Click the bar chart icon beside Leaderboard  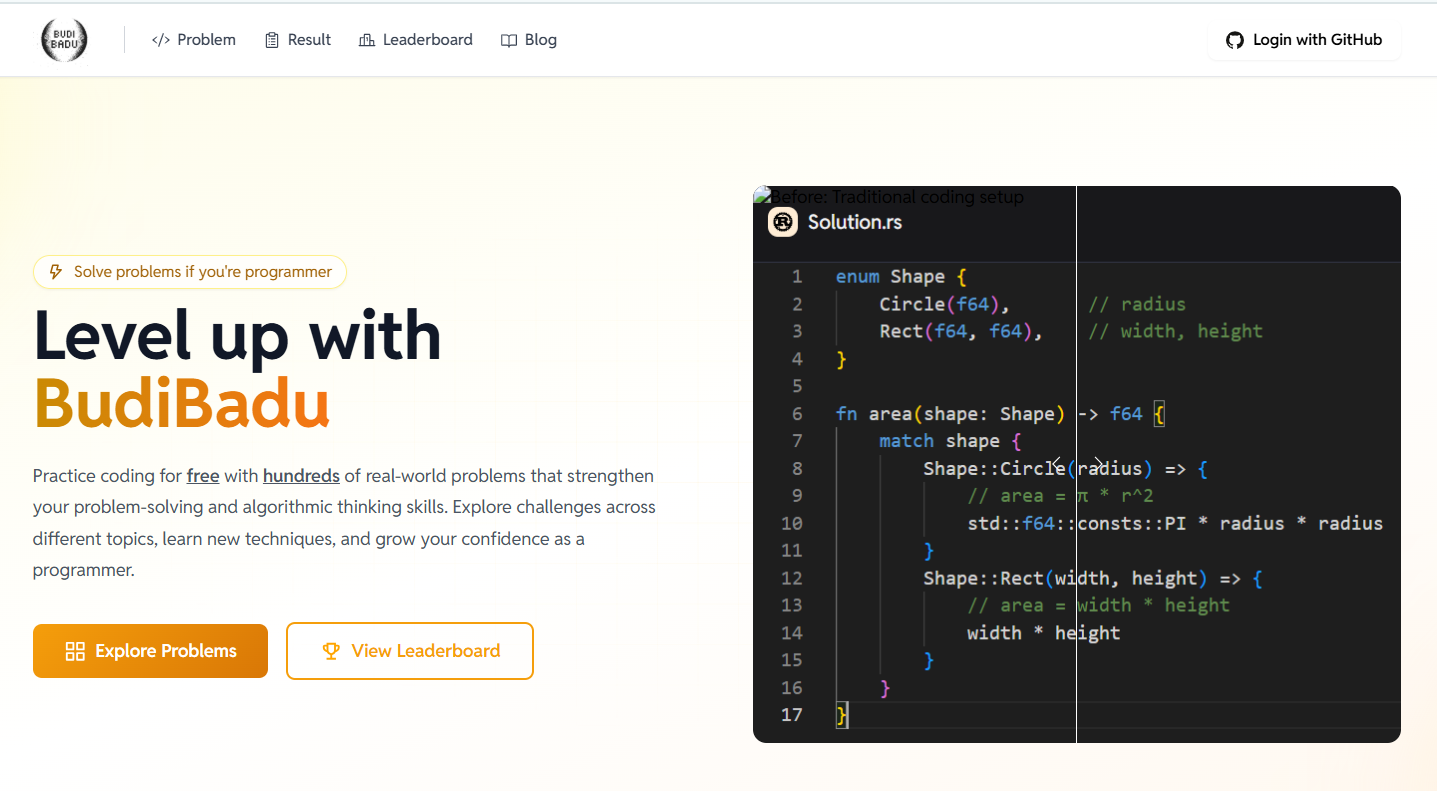[366, 40]
